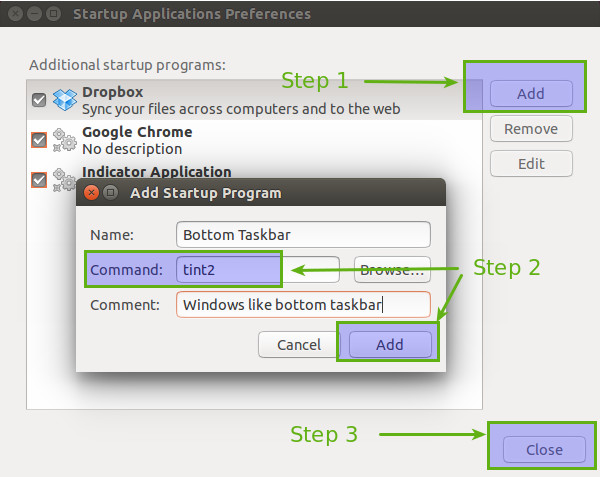Click Browse... to choose a command
The width and height of the screenshot is (600, 477).
(392, 269)
